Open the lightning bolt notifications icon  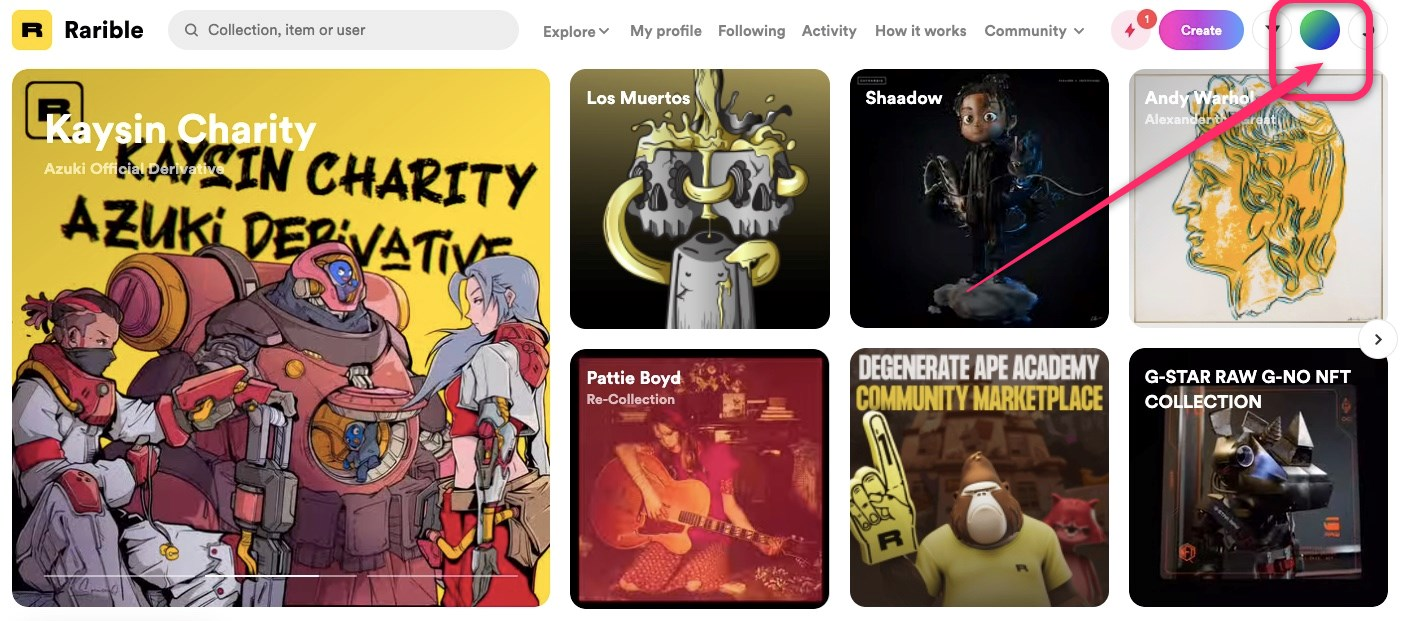1131,31
